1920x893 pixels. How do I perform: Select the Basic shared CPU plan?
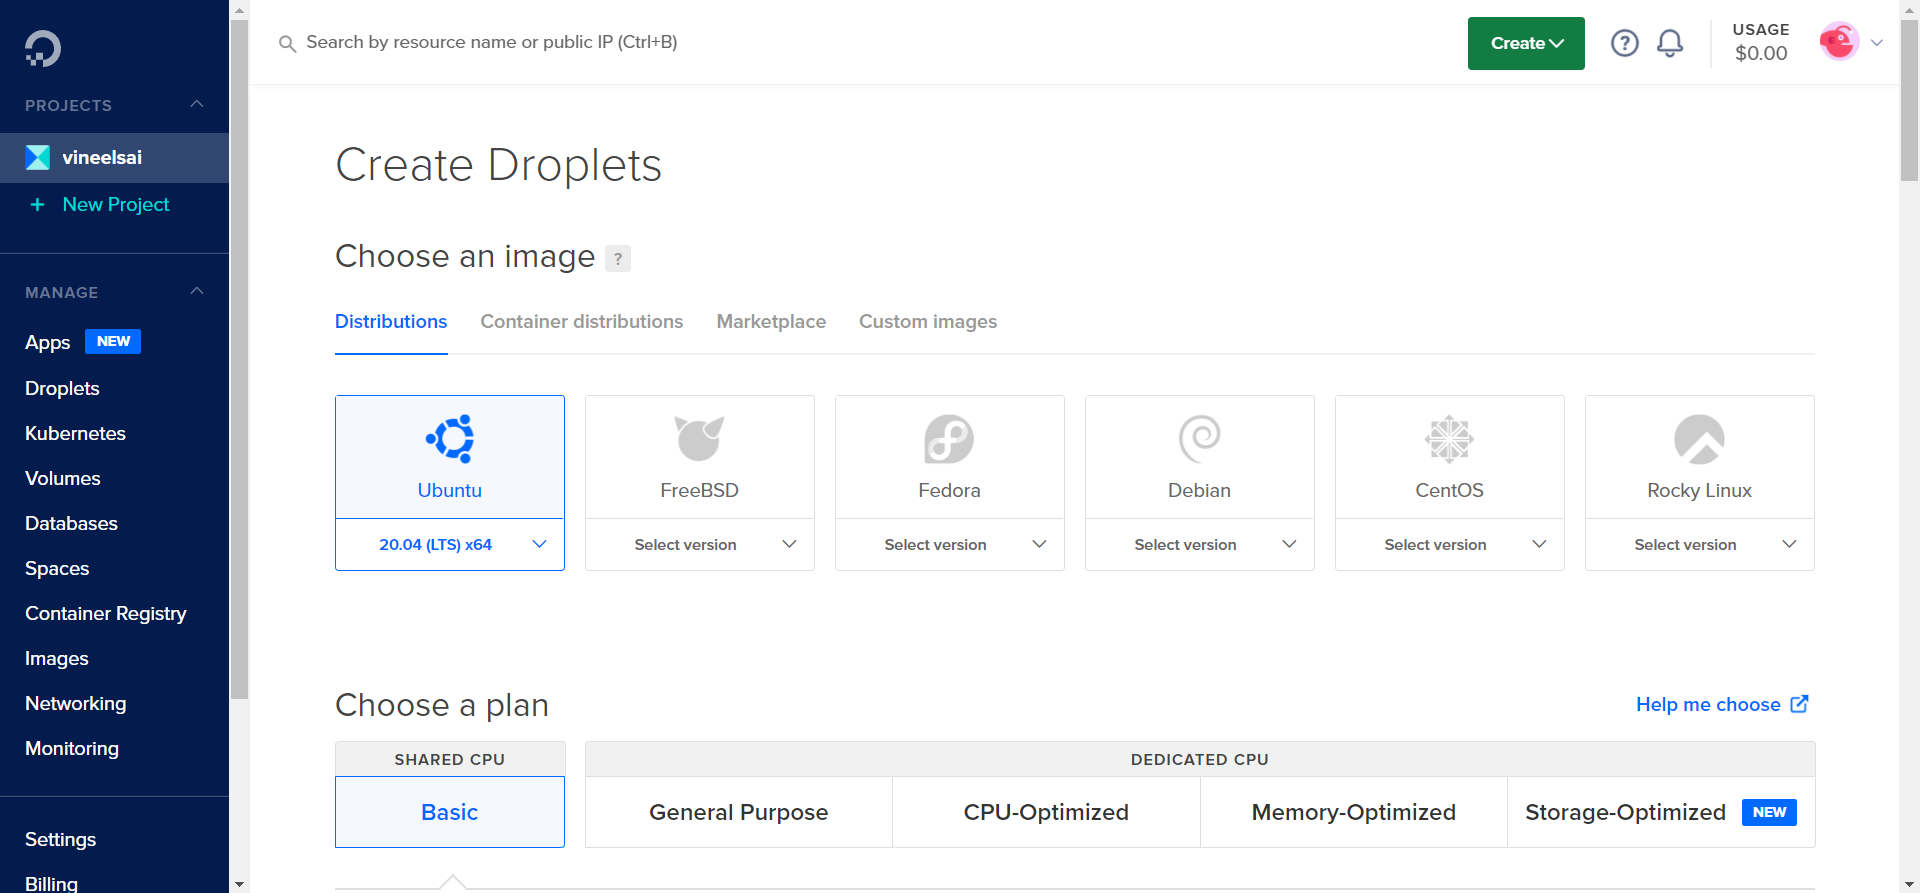[450, 812]
